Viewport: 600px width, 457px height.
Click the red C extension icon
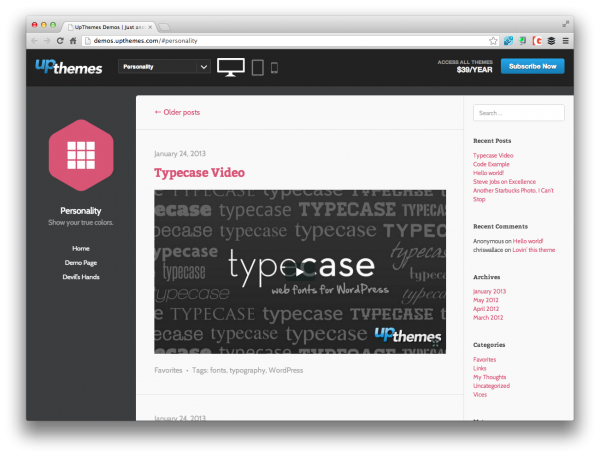(537, 41)
